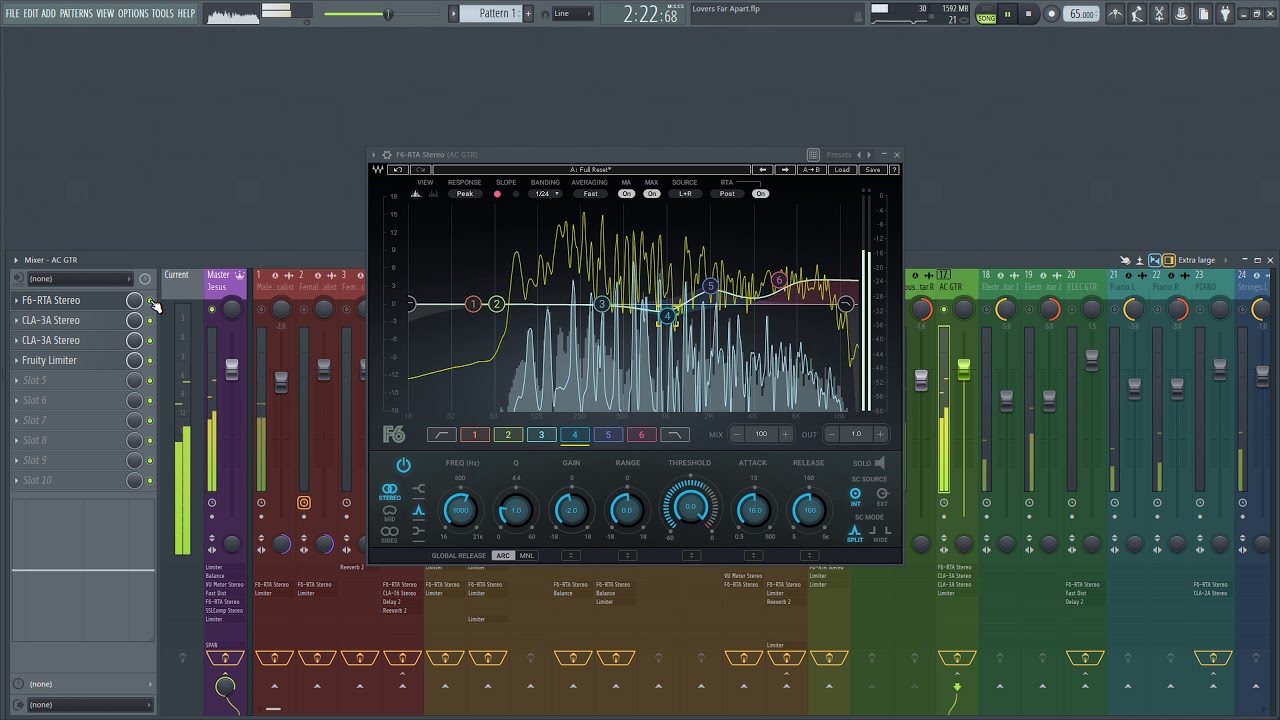
Task: Open the F6-RTA plugin gear settings
Action: tap(387, 155)
